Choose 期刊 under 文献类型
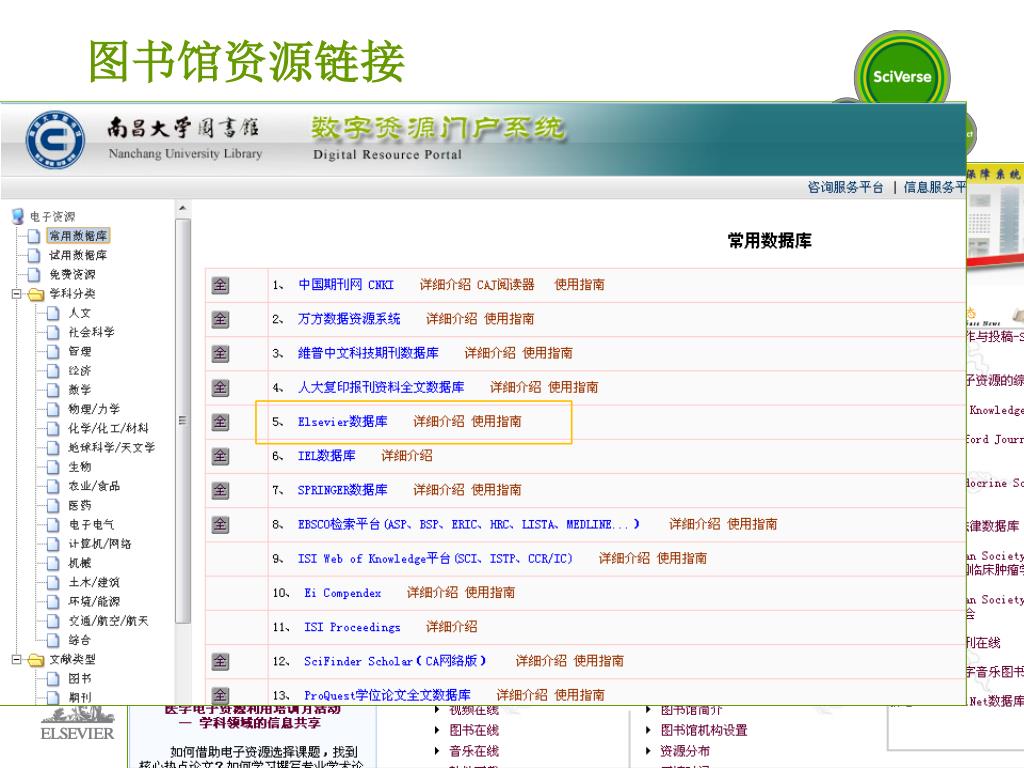Viewport: 1024px width, 768px height. [80, 697]
